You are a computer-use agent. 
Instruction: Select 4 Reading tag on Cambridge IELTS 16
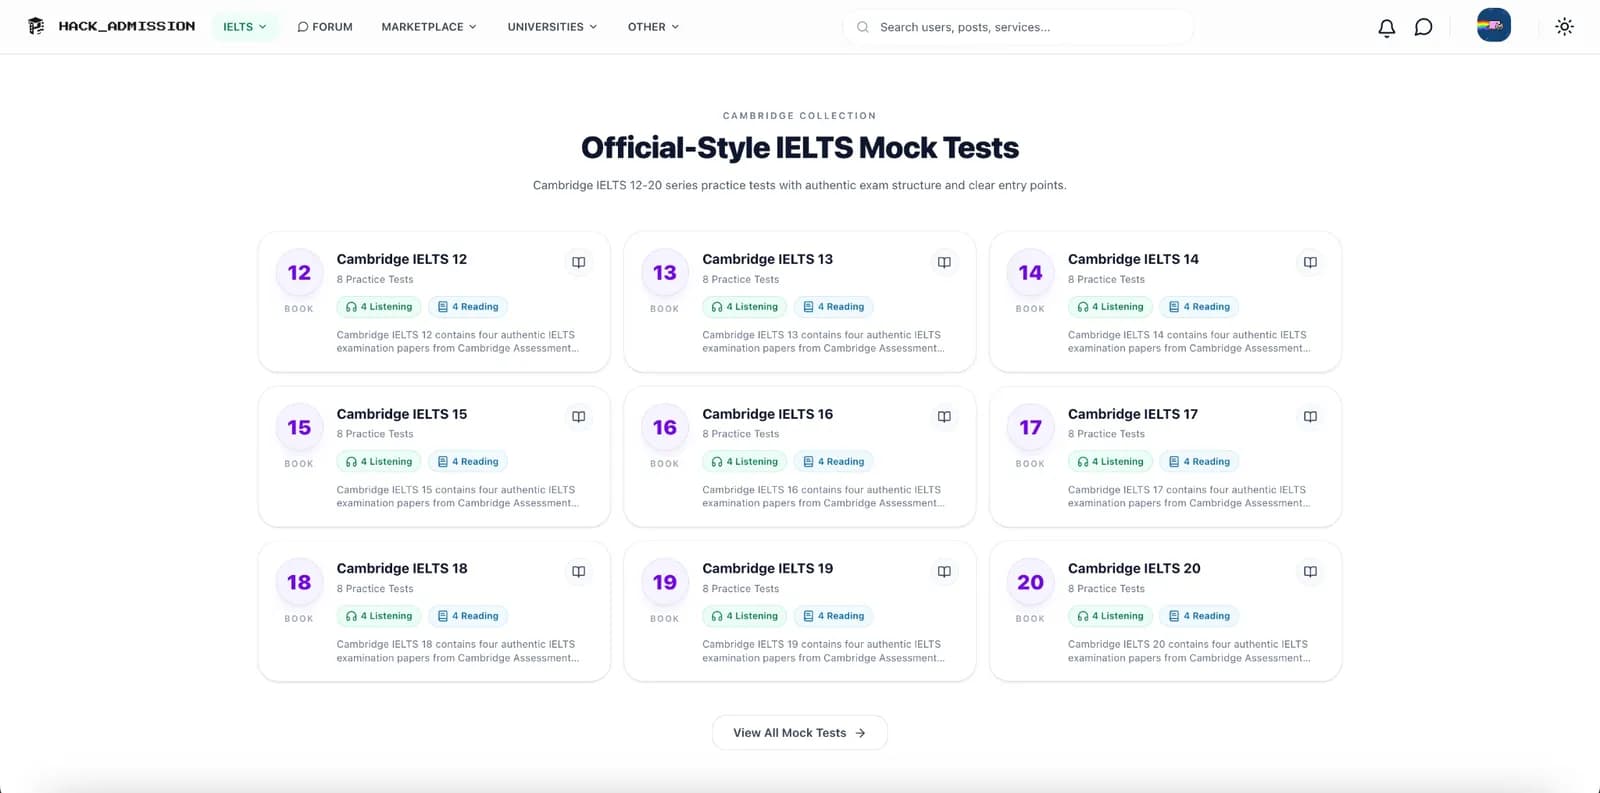834,462
